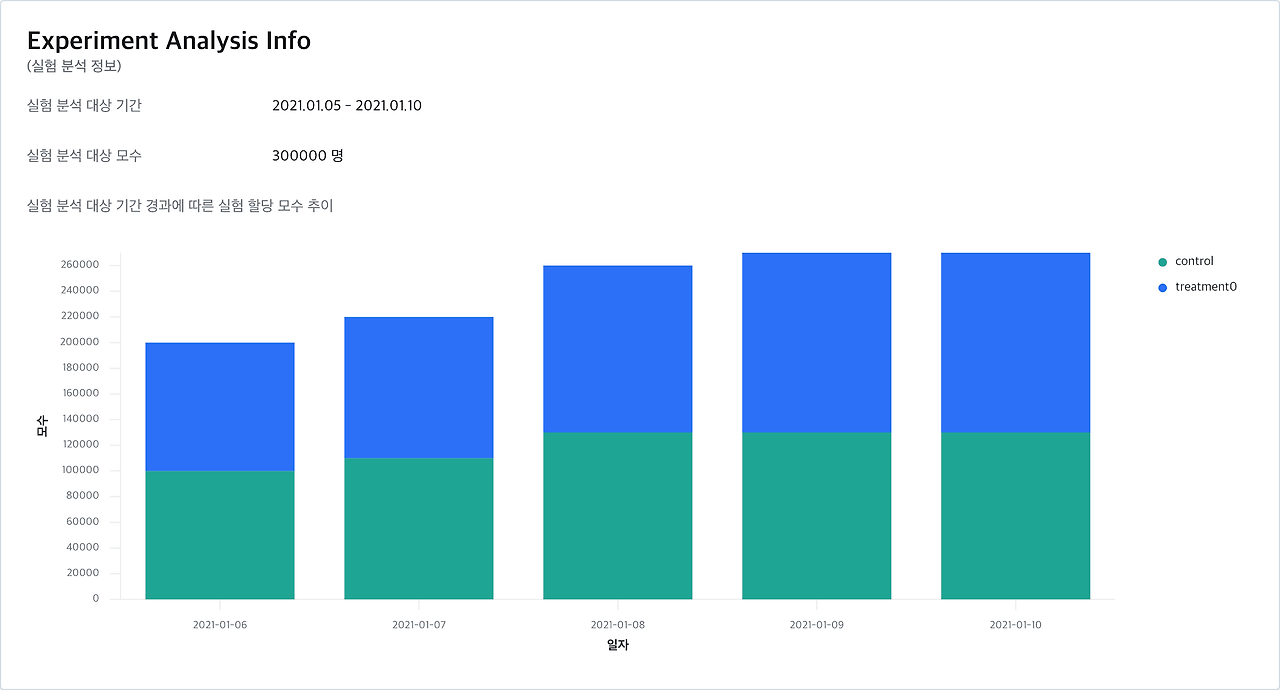Select the control bar for 2021-01-08
Viewport: 1280px width, 690px height.
click(618, 516)
